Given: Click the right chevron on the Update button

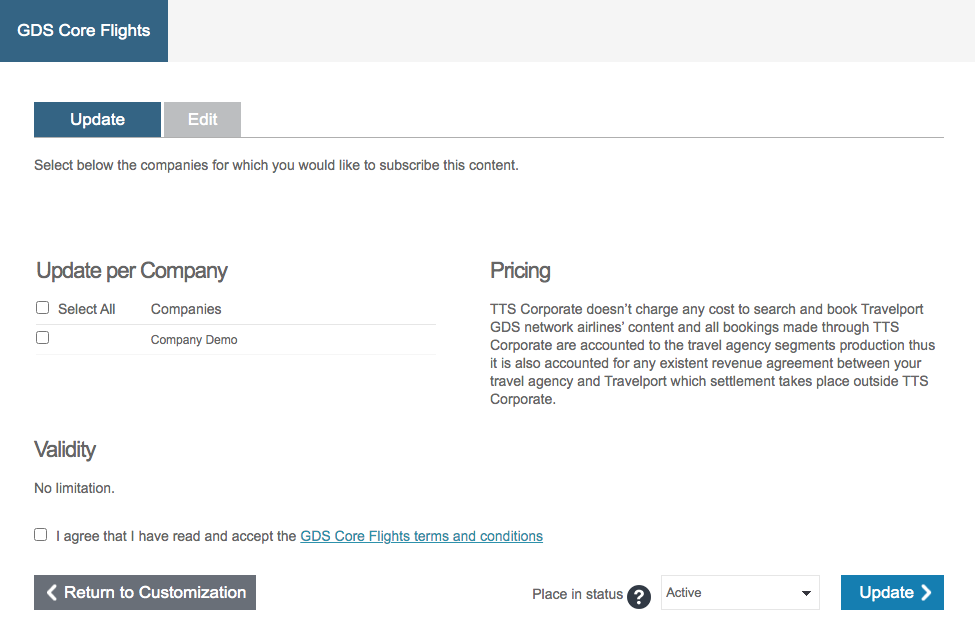Looking at the screenshot, I should [927, 593].
